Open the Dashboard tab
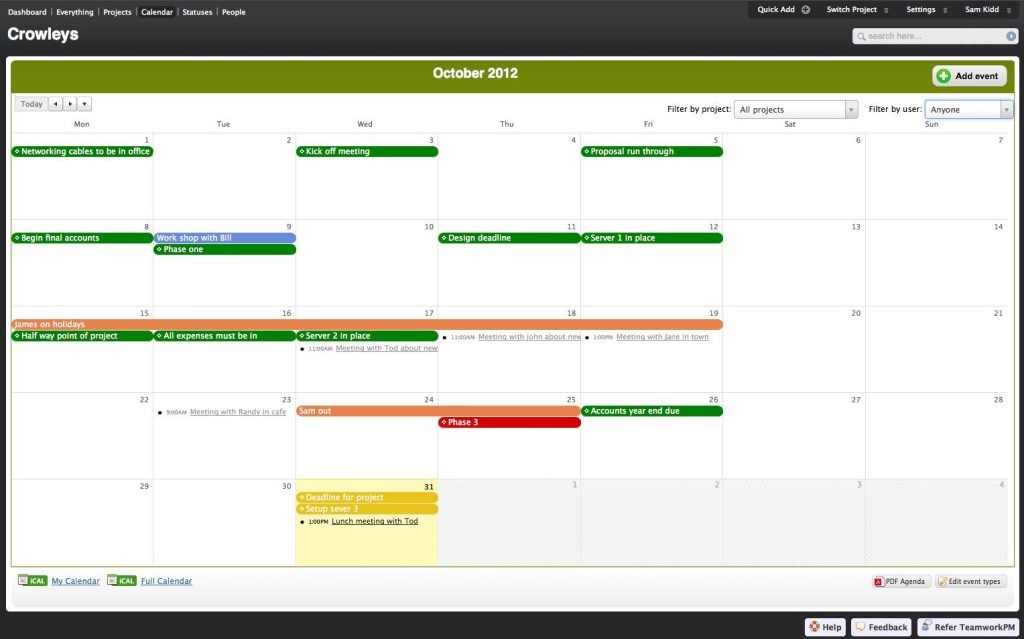The height and width of the screenshot is (639, 1024). coord(27,12)
